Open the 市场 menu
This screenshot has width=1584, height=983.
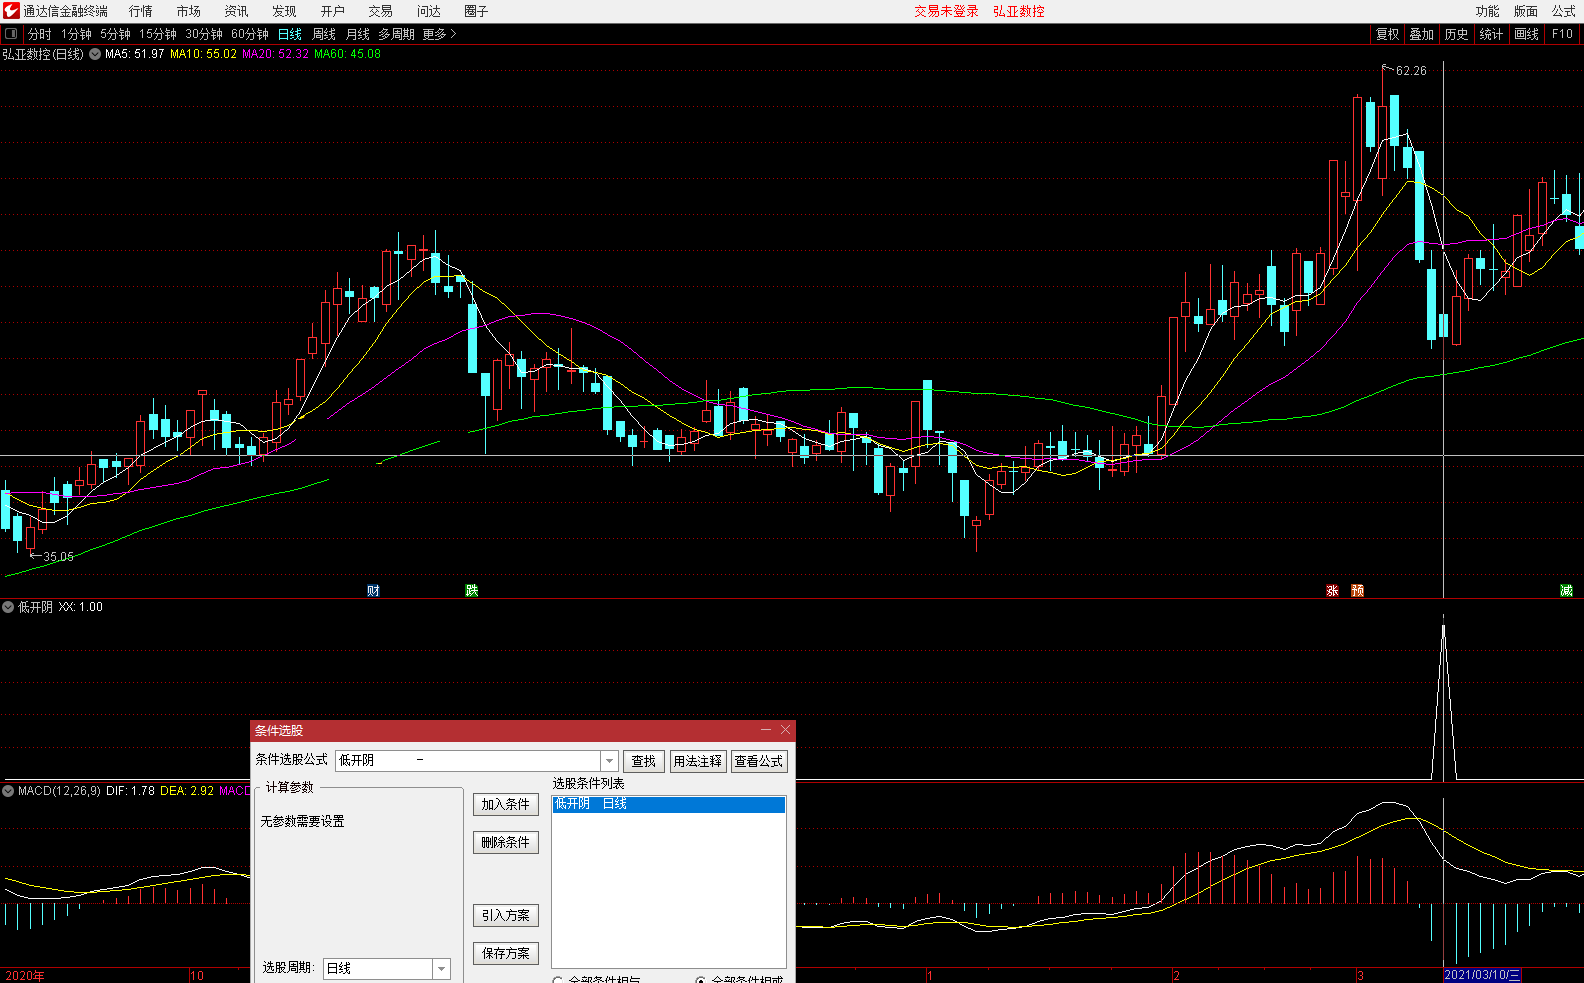click(x=189, y=11)
